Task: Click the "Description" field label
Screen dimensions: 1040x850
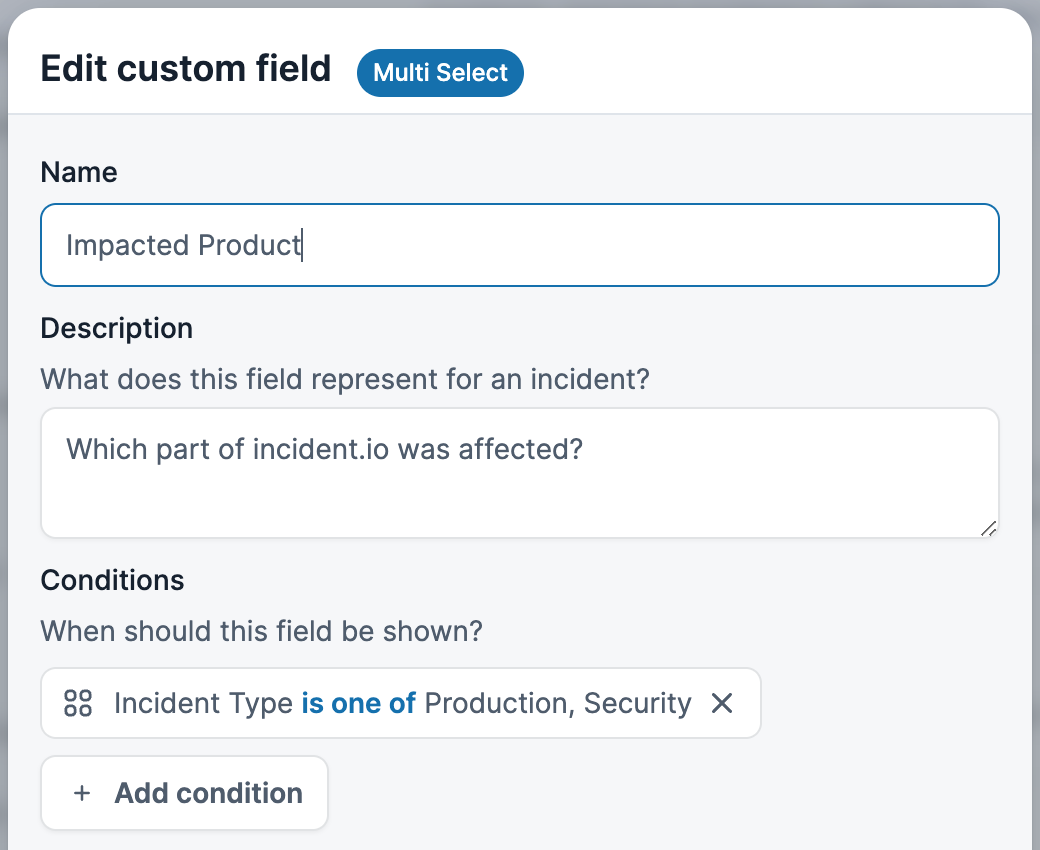Action: click(117, 328)
